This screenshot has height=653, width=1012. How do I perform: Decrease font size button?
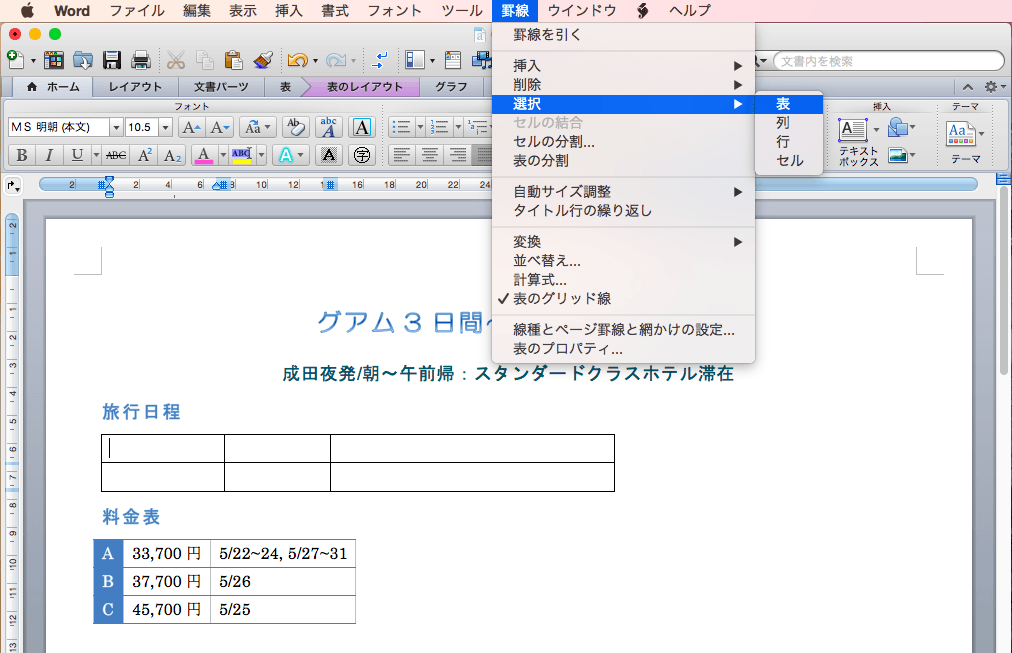click(219, 127)
